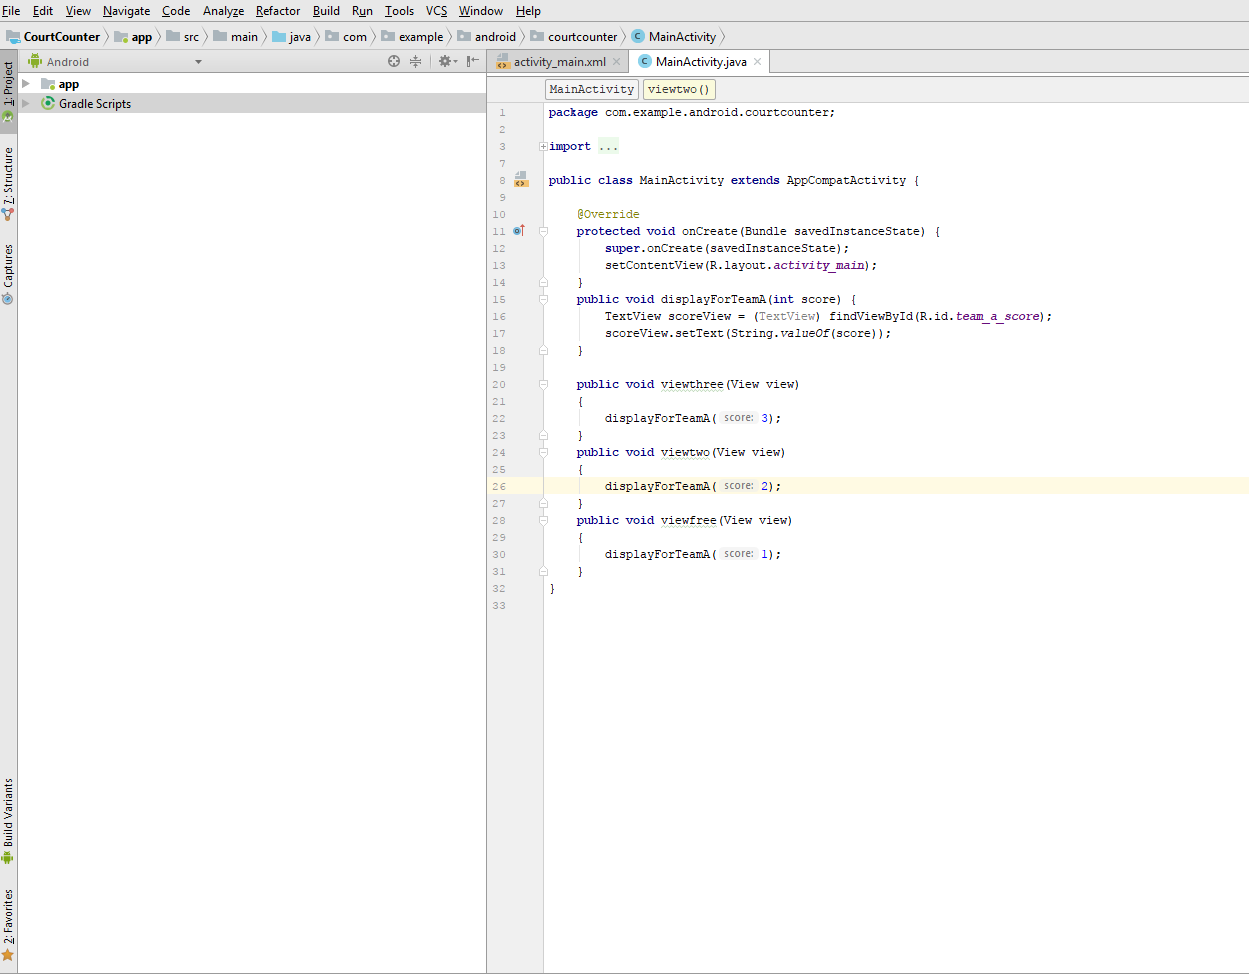Close the MainActivity.java tab
Image resolution: width=1249 pixels, height=974 pixels.
758,62
